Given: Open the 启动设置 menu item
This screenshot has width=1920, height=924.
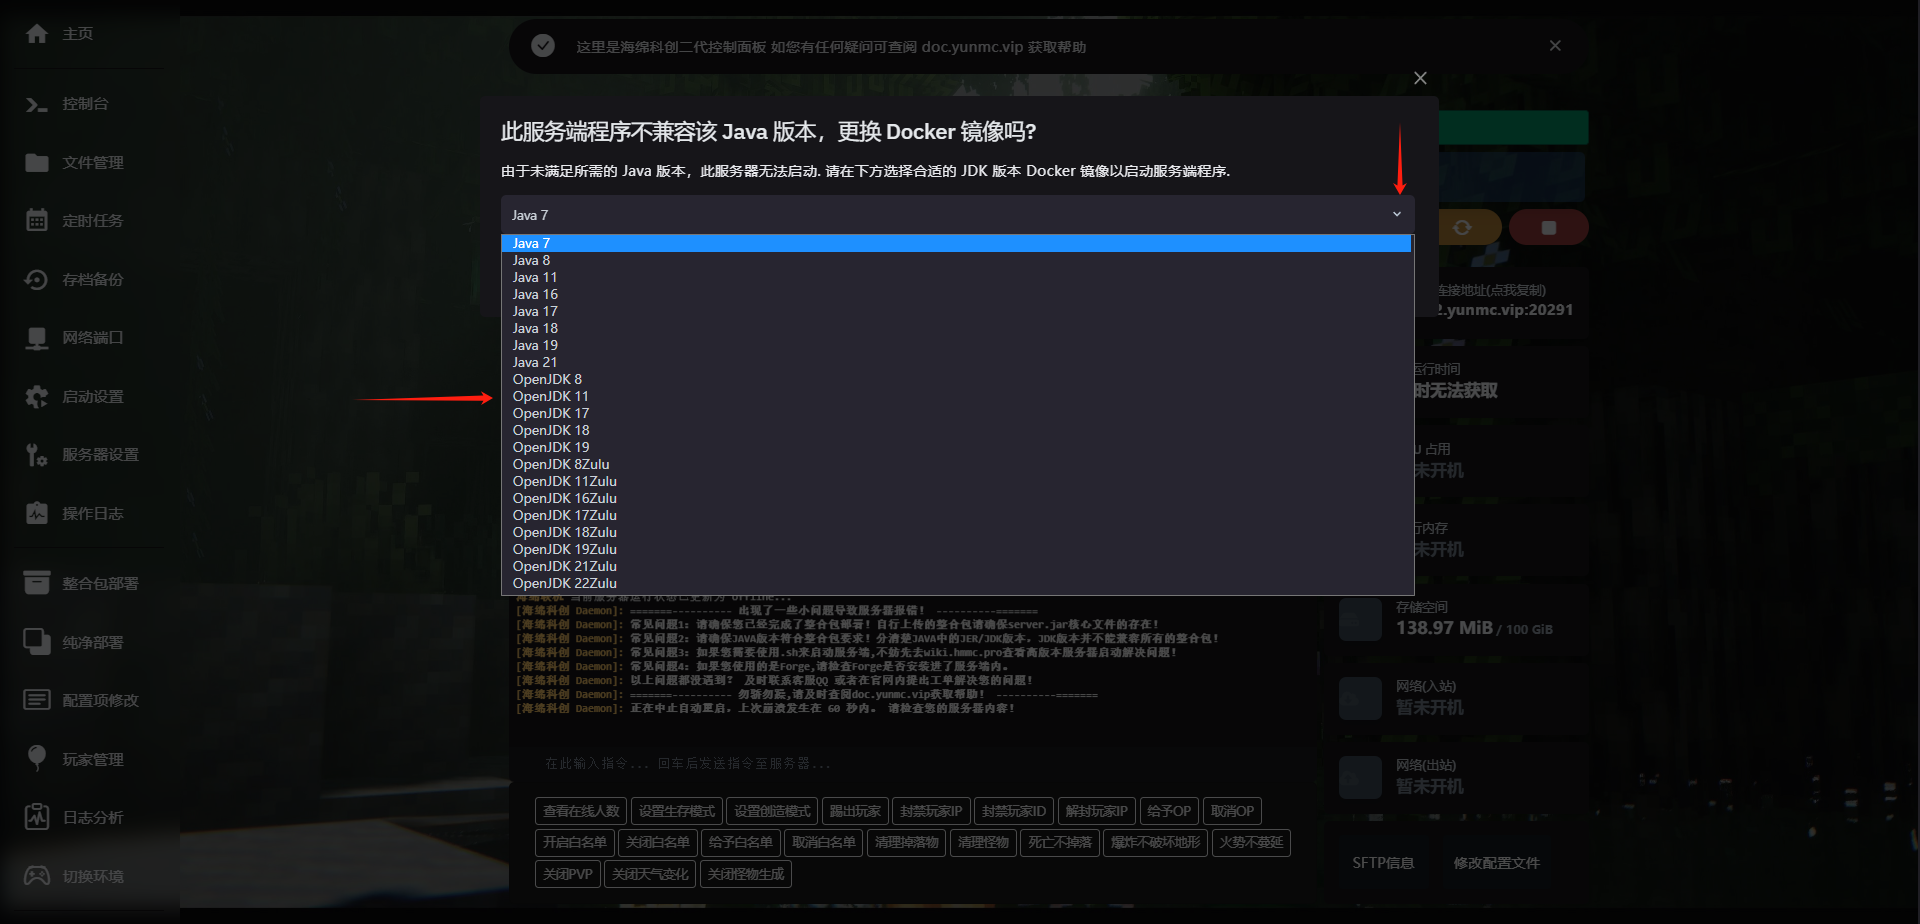Looking at the screenshot, I should (x=93, y=396).
